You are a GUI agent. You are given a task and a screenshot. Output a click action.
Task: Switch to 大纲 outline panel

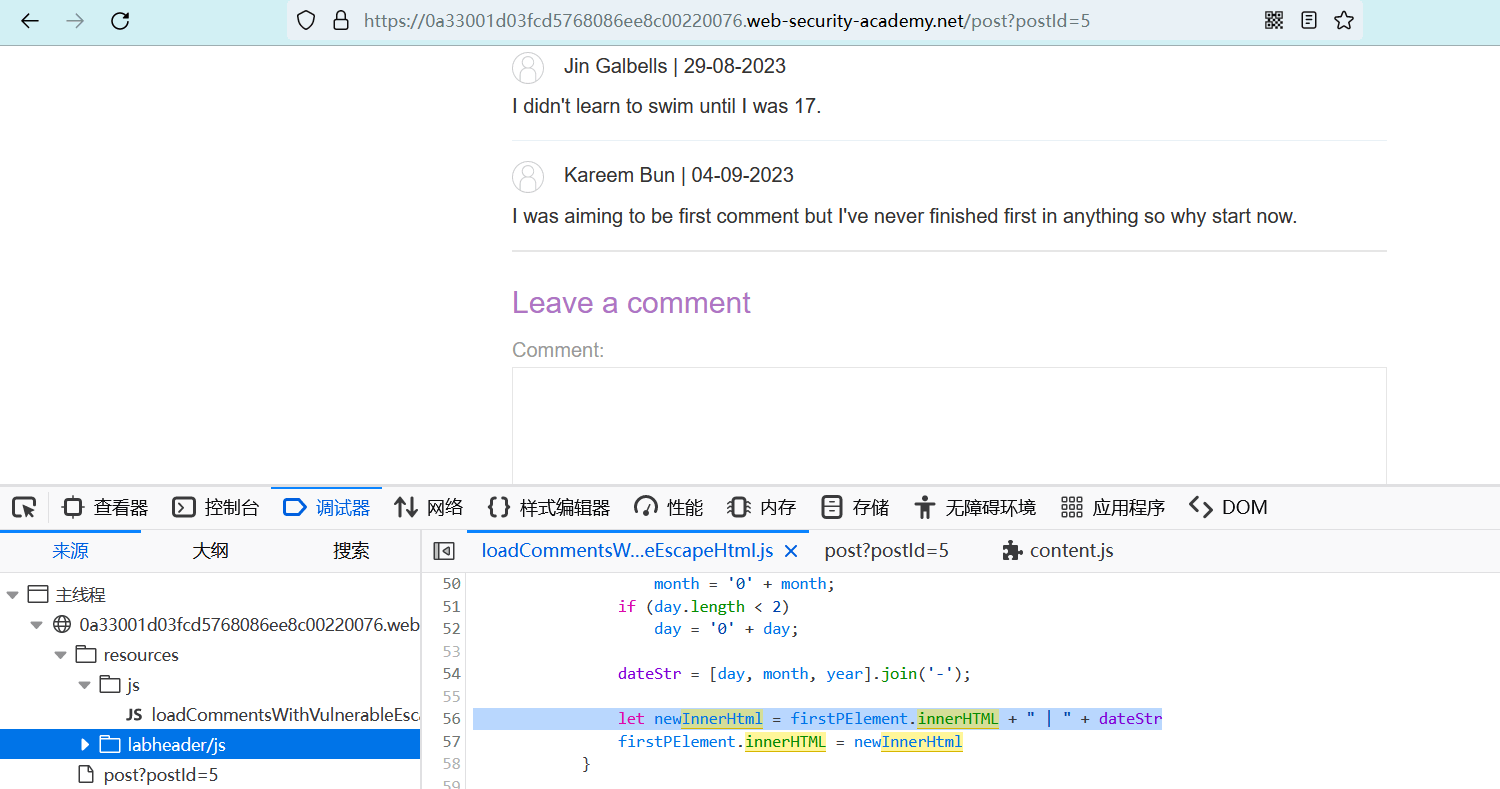pyautogui.click(x=210, y=551)
